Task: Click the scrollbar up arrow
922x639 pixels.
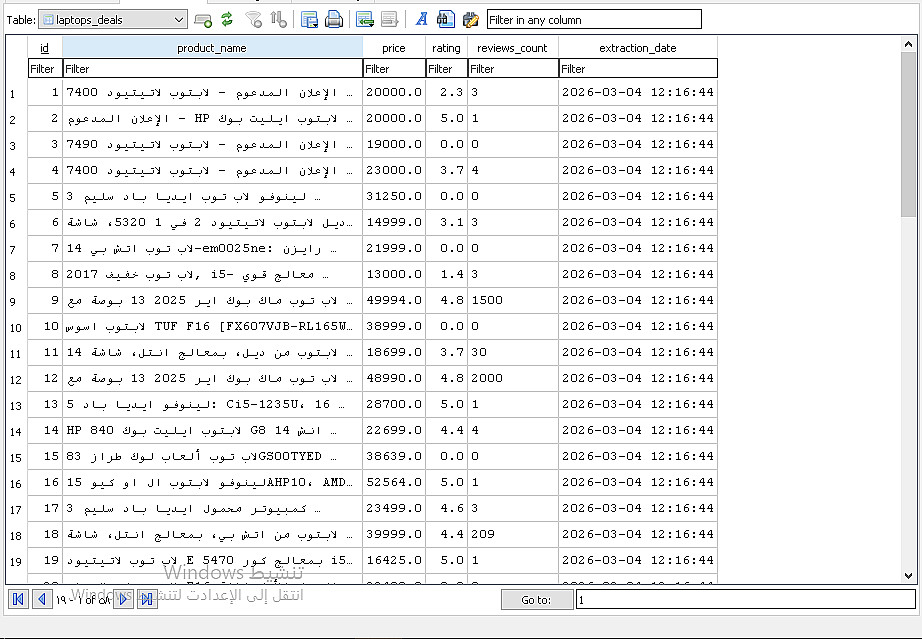Action: click(908, 44)
